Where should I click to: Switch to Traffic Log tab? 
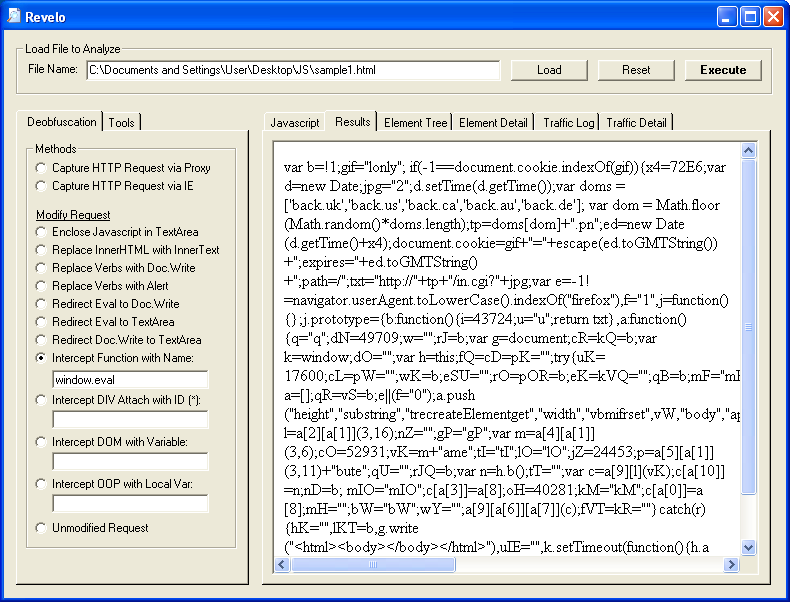click(568, 123)
